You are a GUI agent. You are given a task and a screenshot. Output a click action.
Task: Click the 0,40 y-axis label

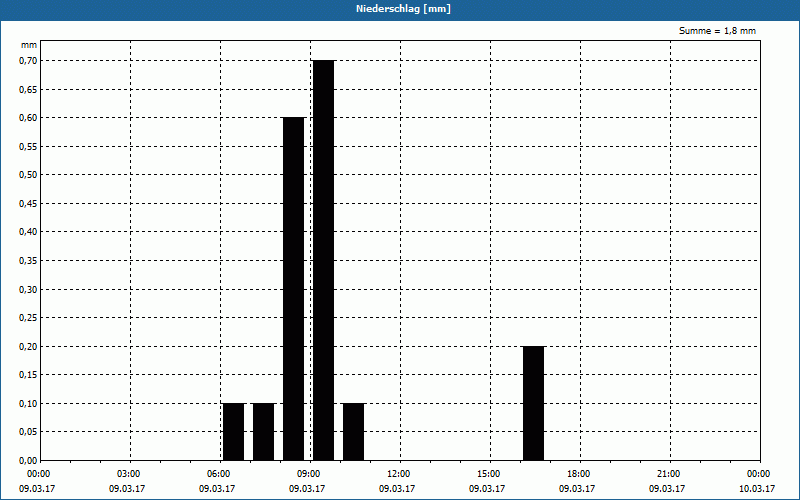[x=28, y=232]
